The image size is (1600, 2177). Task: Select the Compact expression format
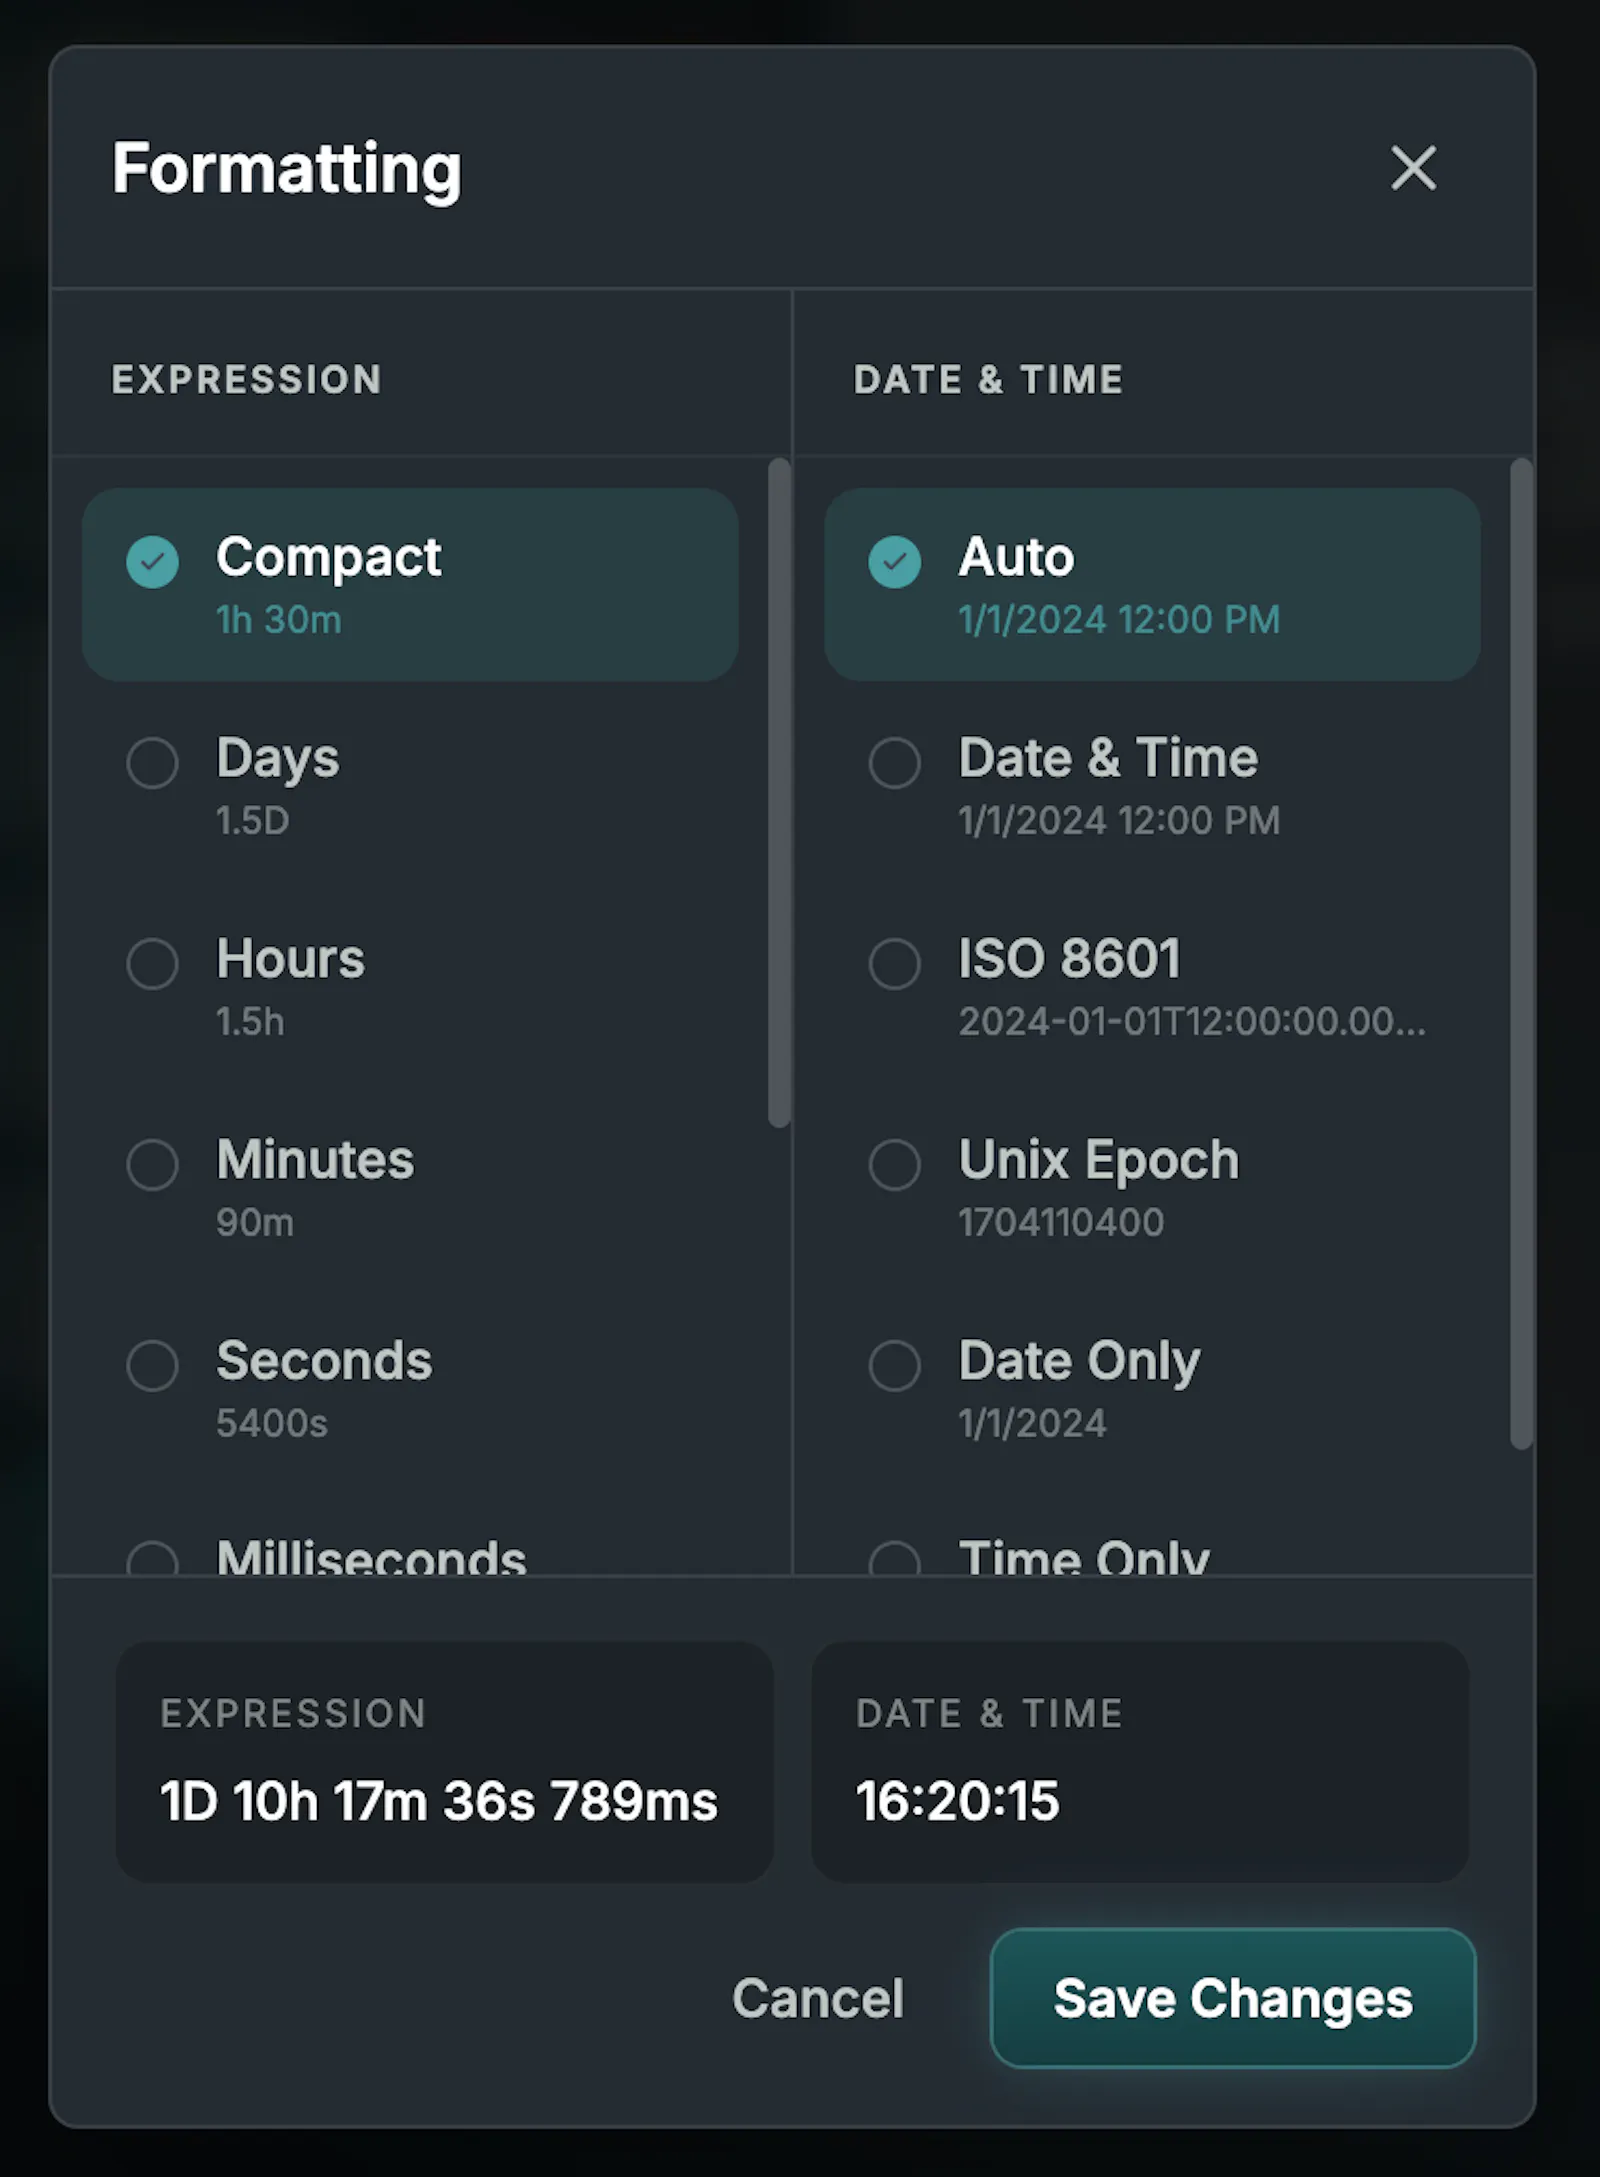click(410, 585)
